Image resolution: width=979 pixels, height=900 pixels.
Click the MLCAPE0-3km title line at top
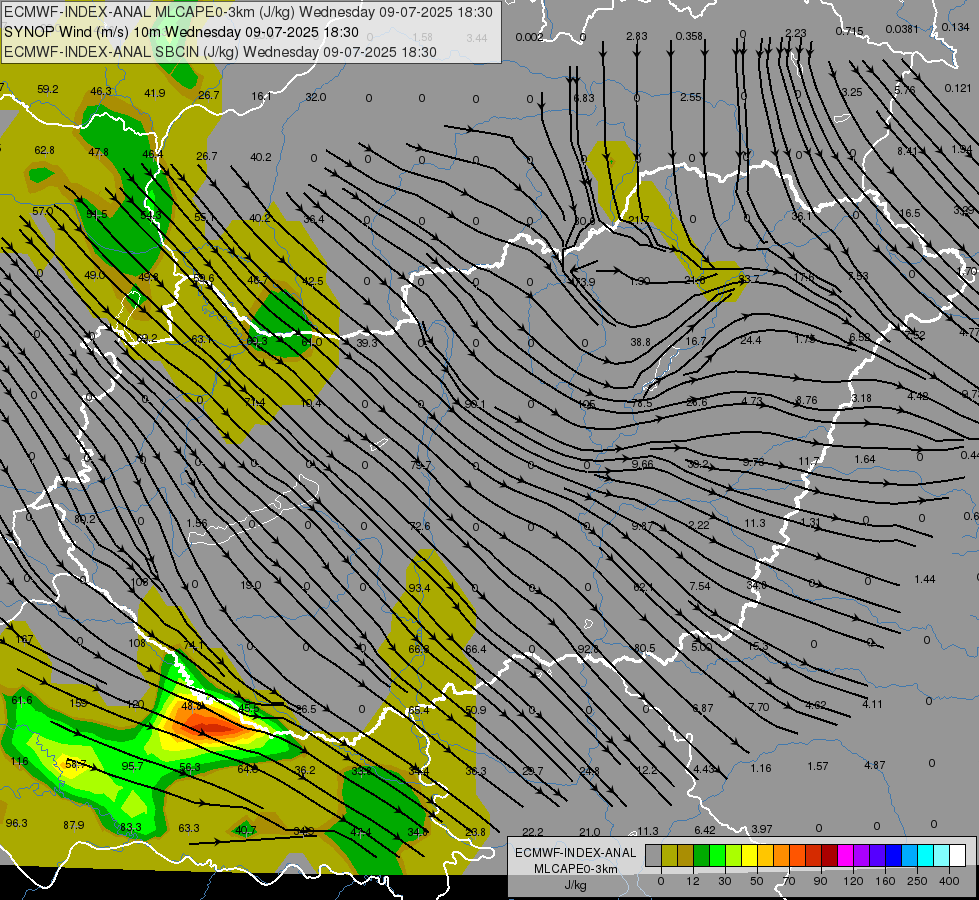tap(248, 12)
